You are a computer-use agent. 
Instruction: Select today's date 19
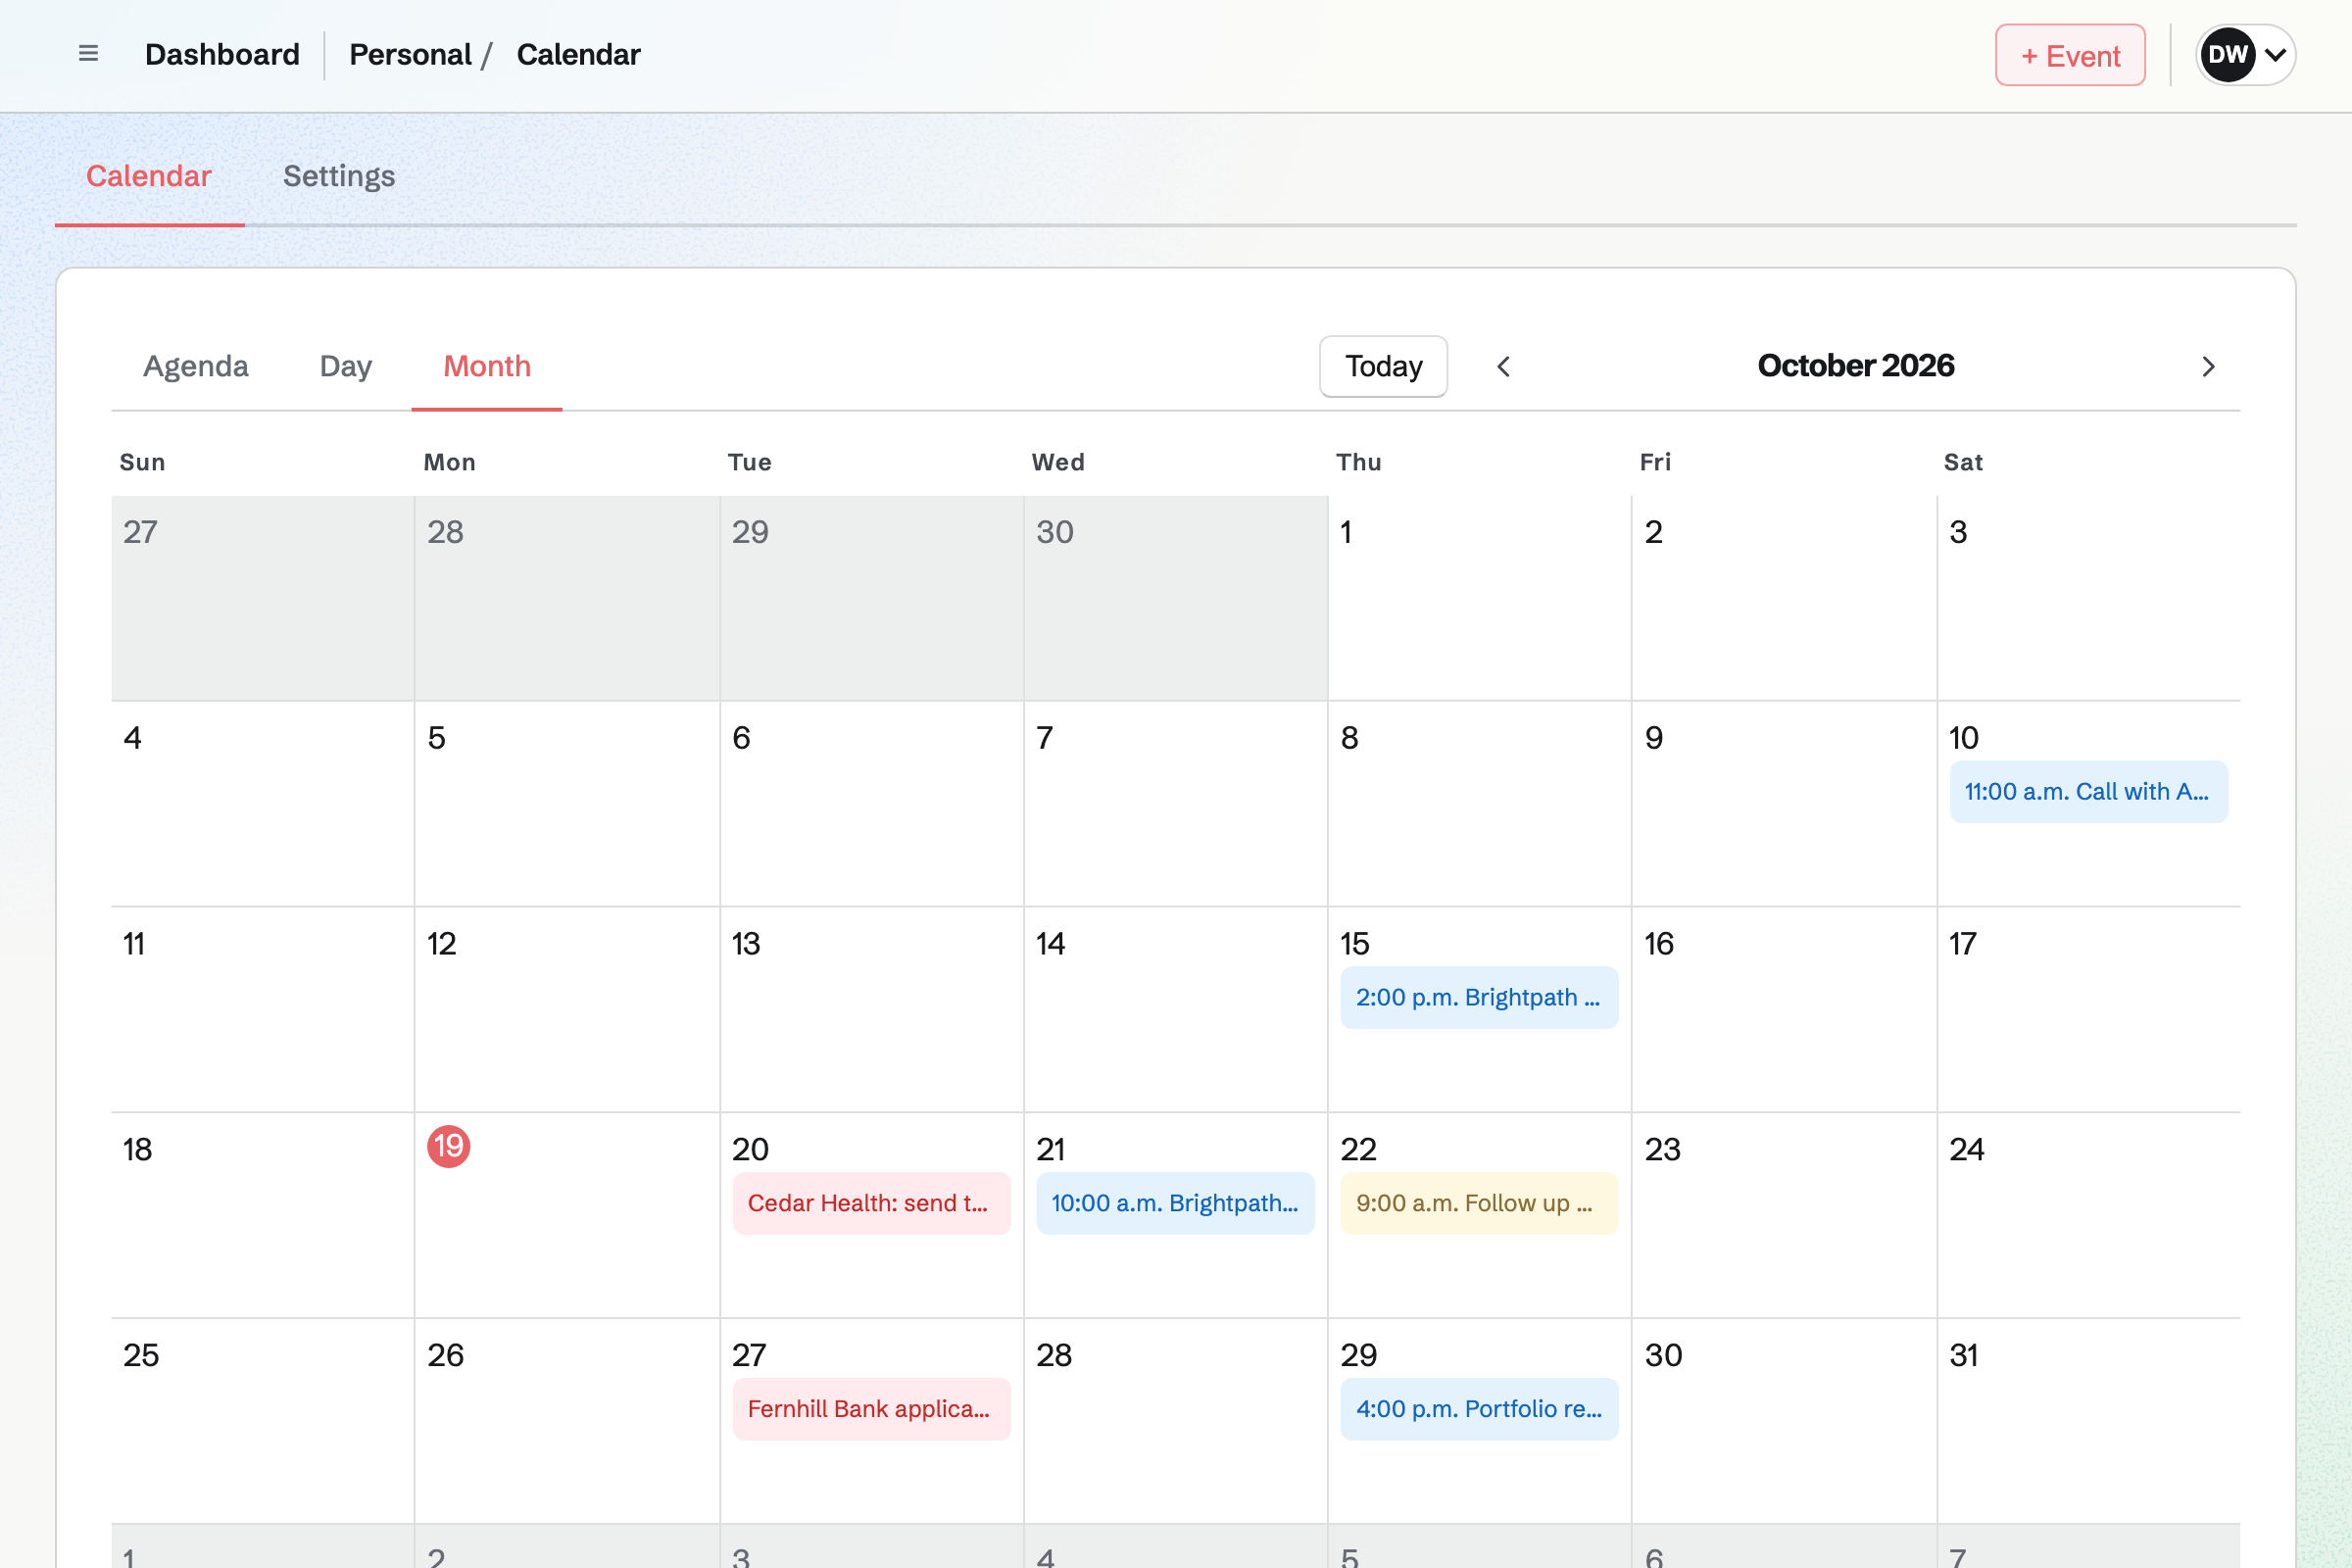[449, 1147]
